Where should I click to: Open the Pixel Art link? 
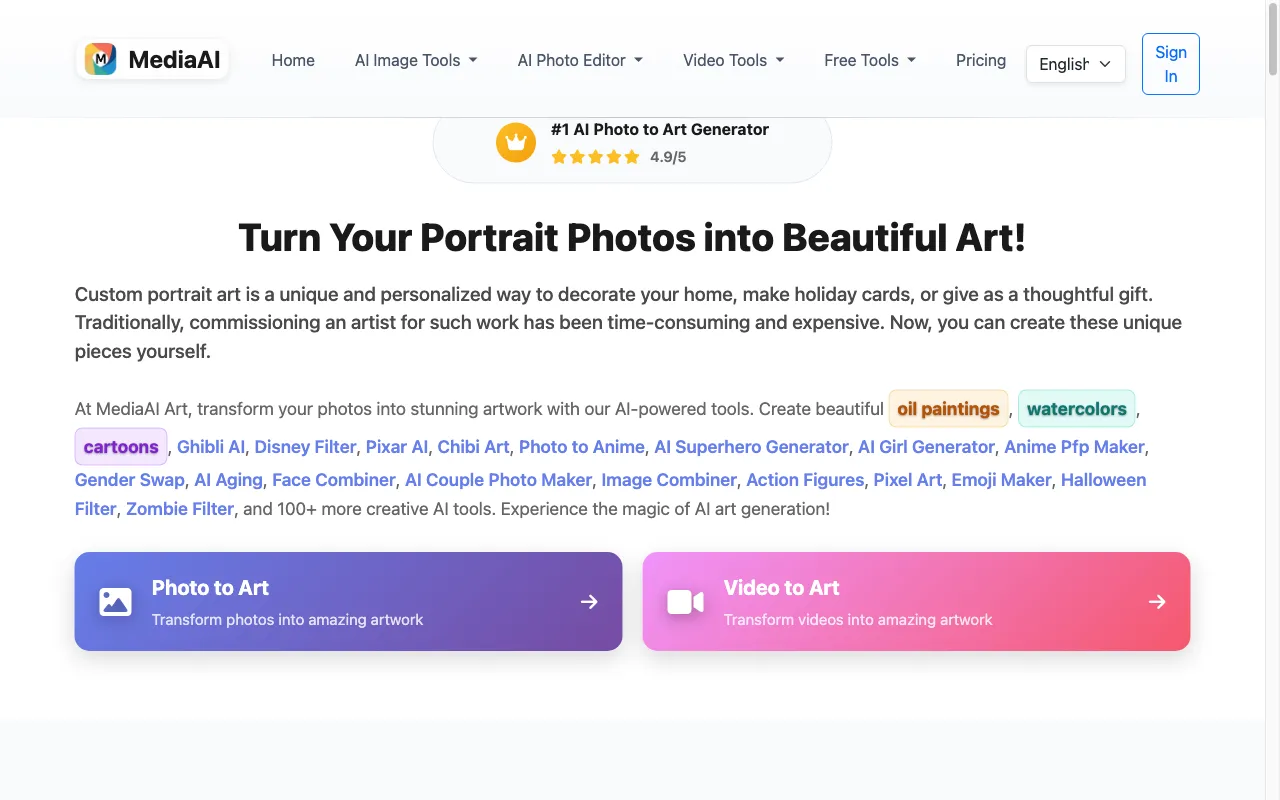pyautogui.click(x=908, y=480)
